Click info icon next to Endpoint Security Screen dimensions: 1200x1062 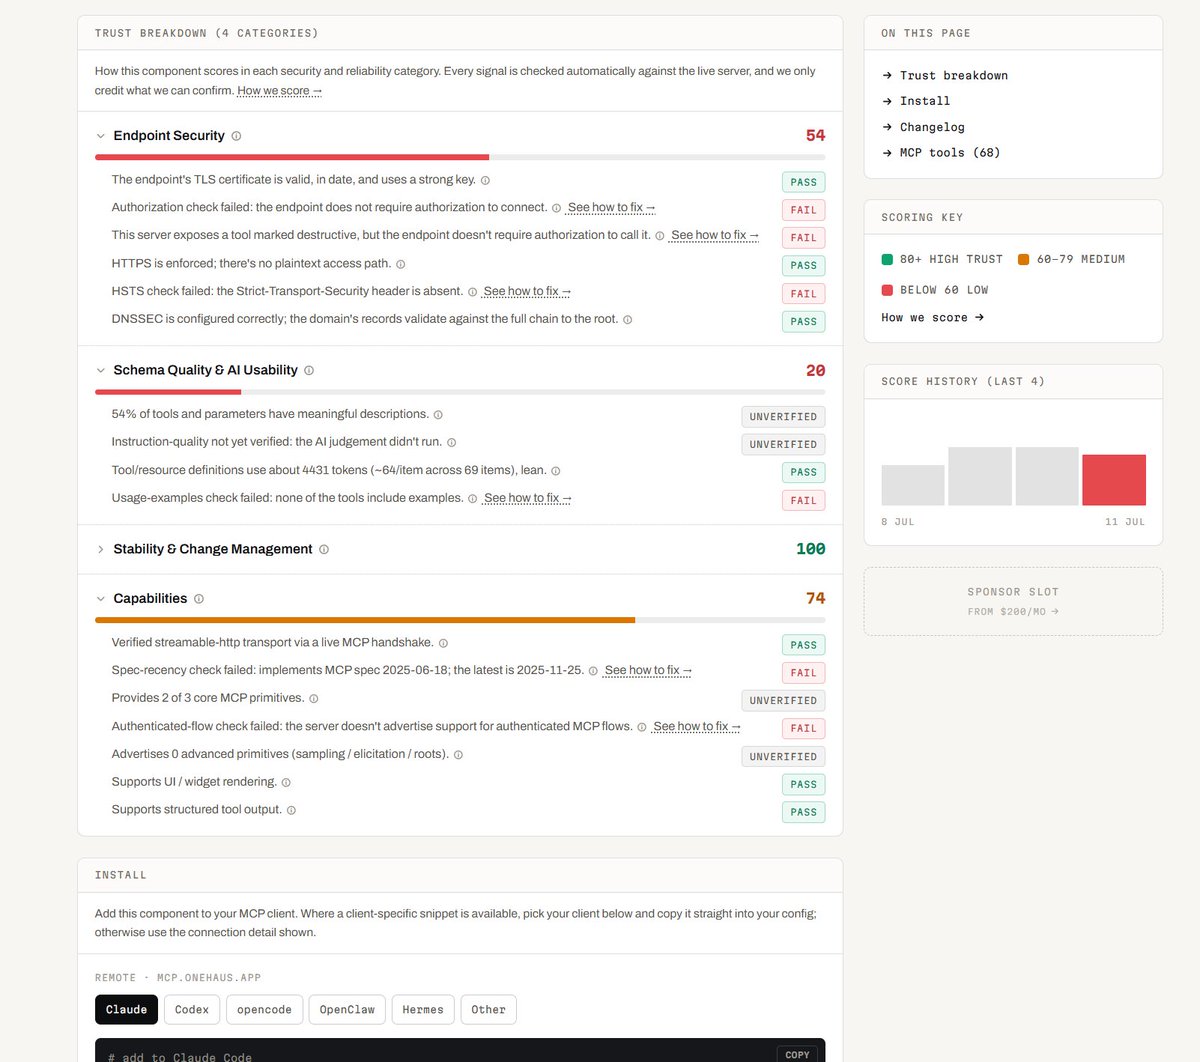pyautogui.click(x=236, y=136)
